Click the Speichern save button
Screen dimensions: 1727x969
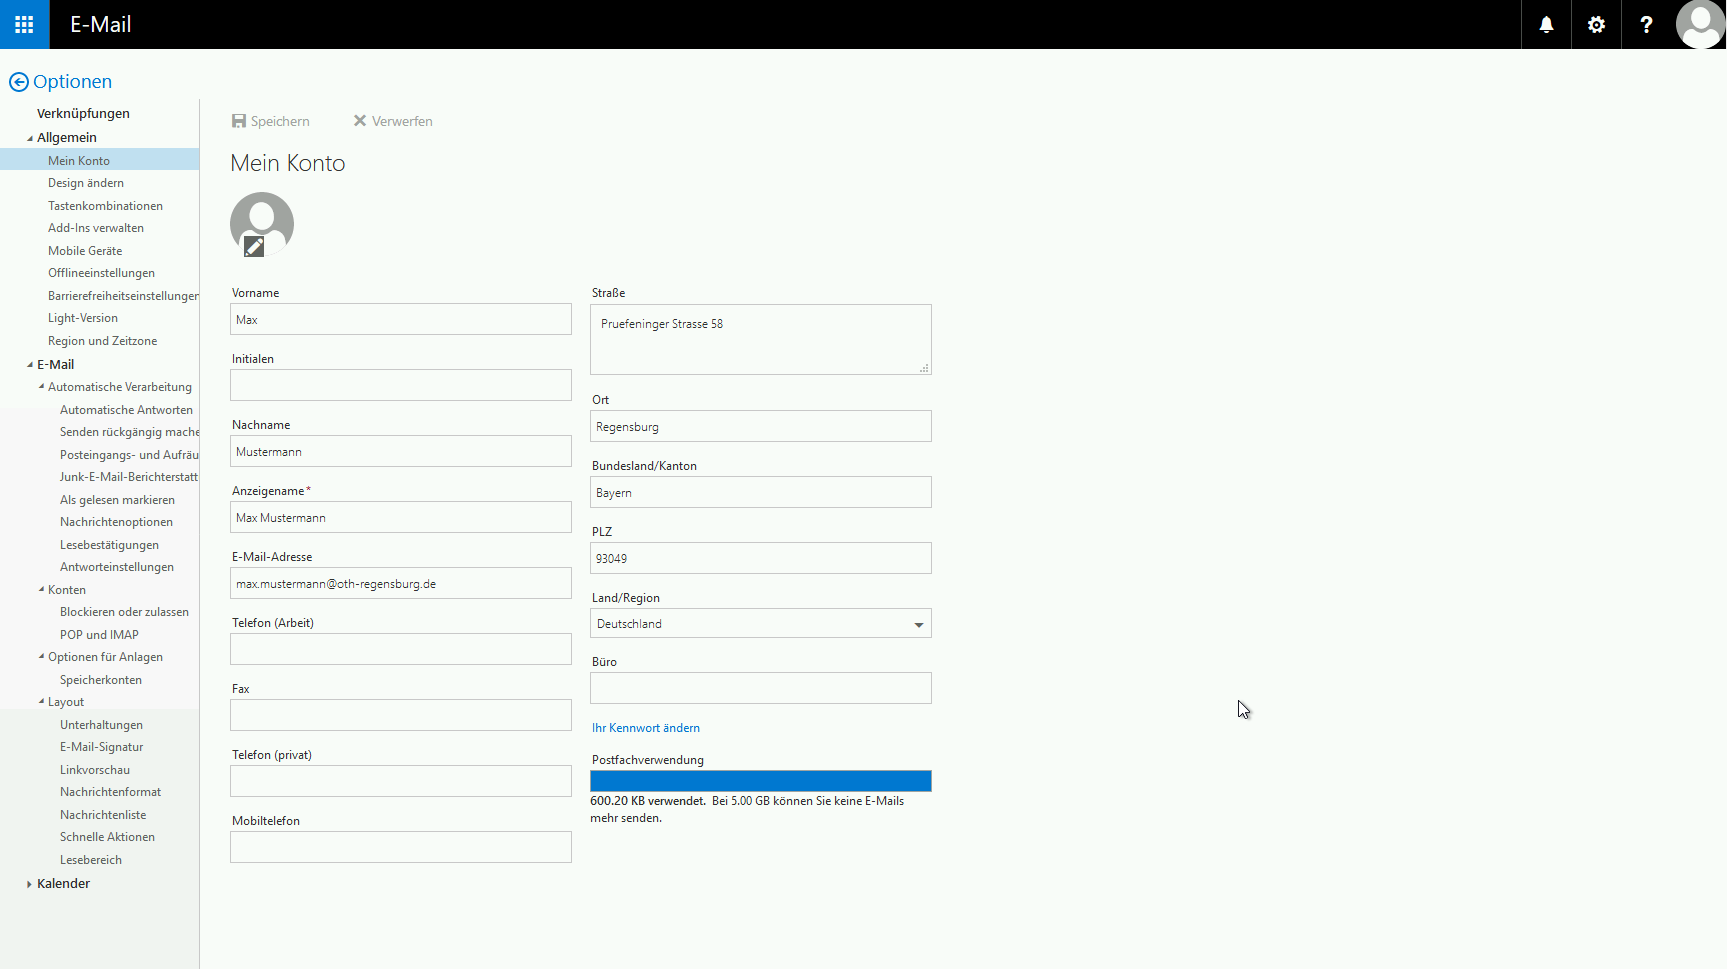[x=270, y=121]
